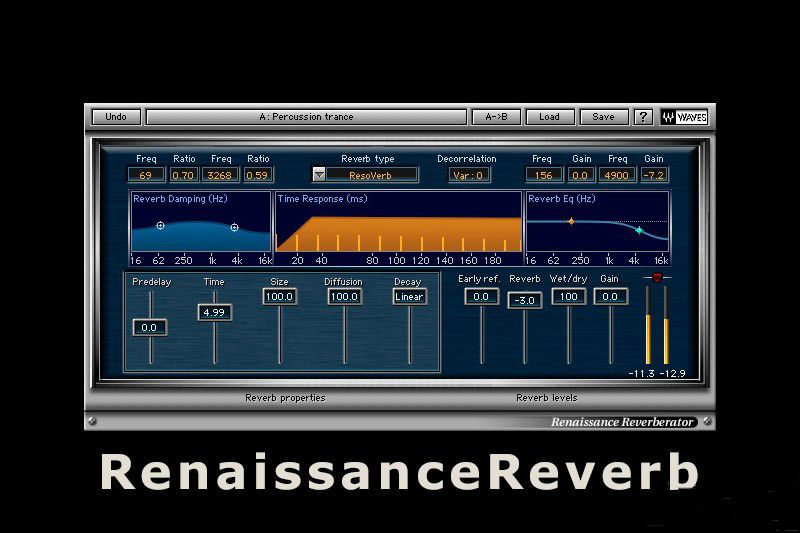Click the Renaissance Reverberator title text

(622, 422)
